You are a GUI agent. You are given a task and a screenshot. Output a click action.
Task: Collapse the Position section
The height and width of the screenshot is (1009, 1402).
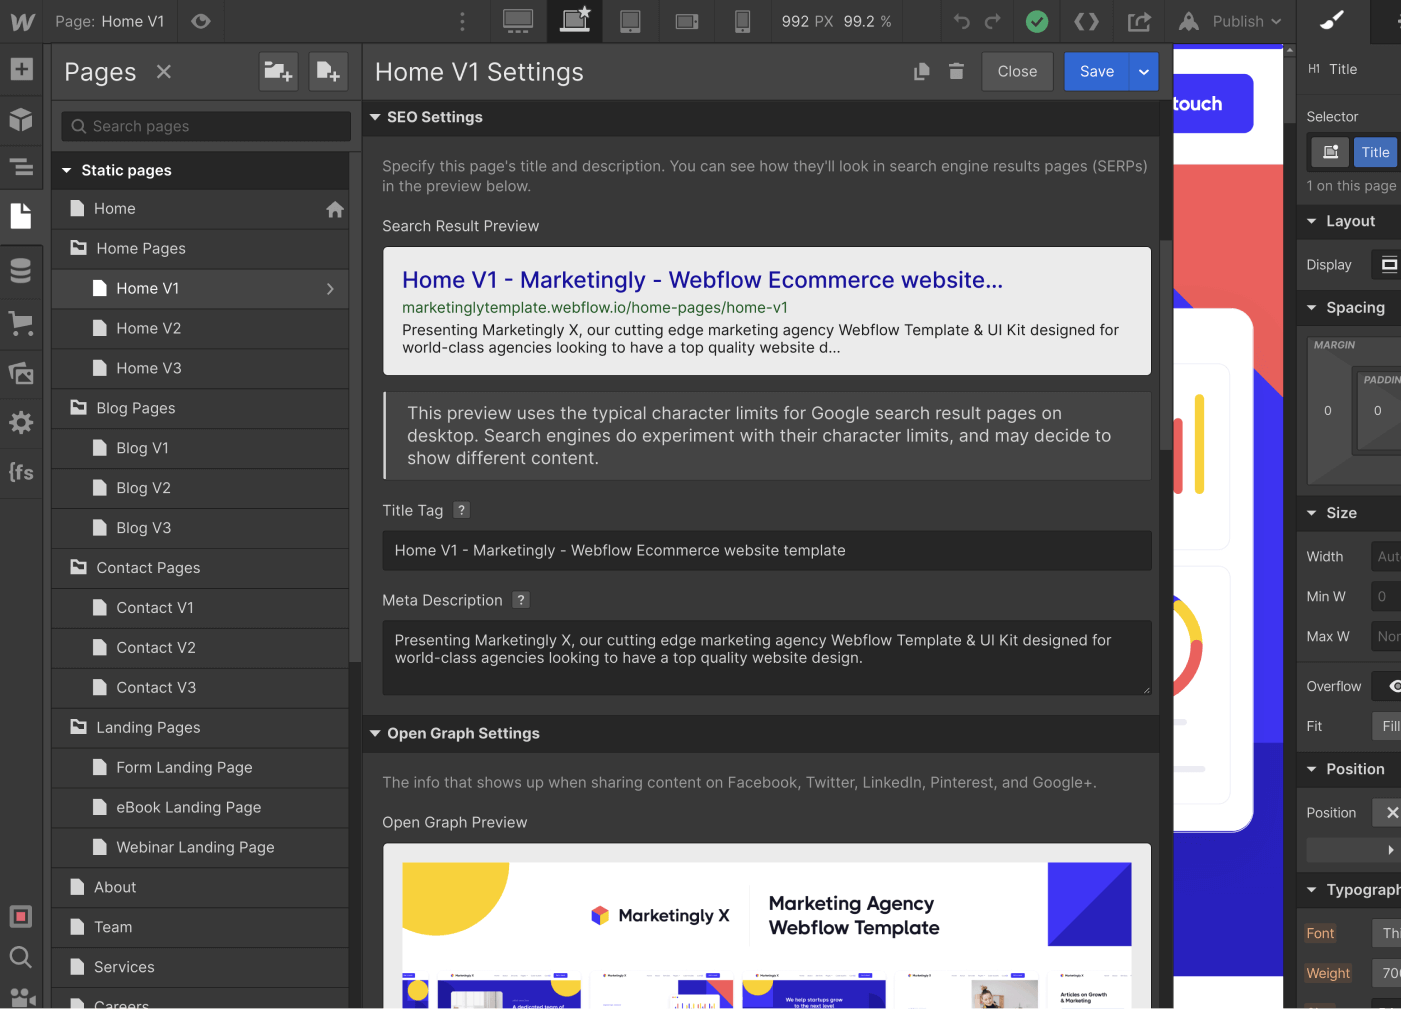point(1312,769)
